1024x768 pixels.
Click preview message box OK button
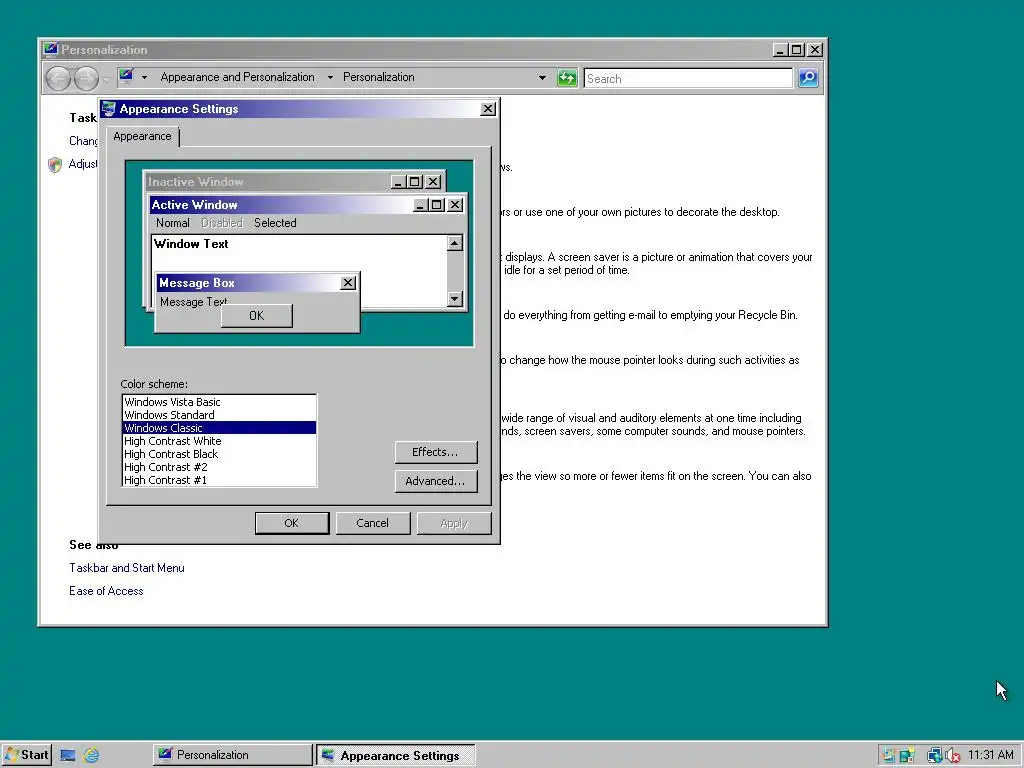[257, 315]
